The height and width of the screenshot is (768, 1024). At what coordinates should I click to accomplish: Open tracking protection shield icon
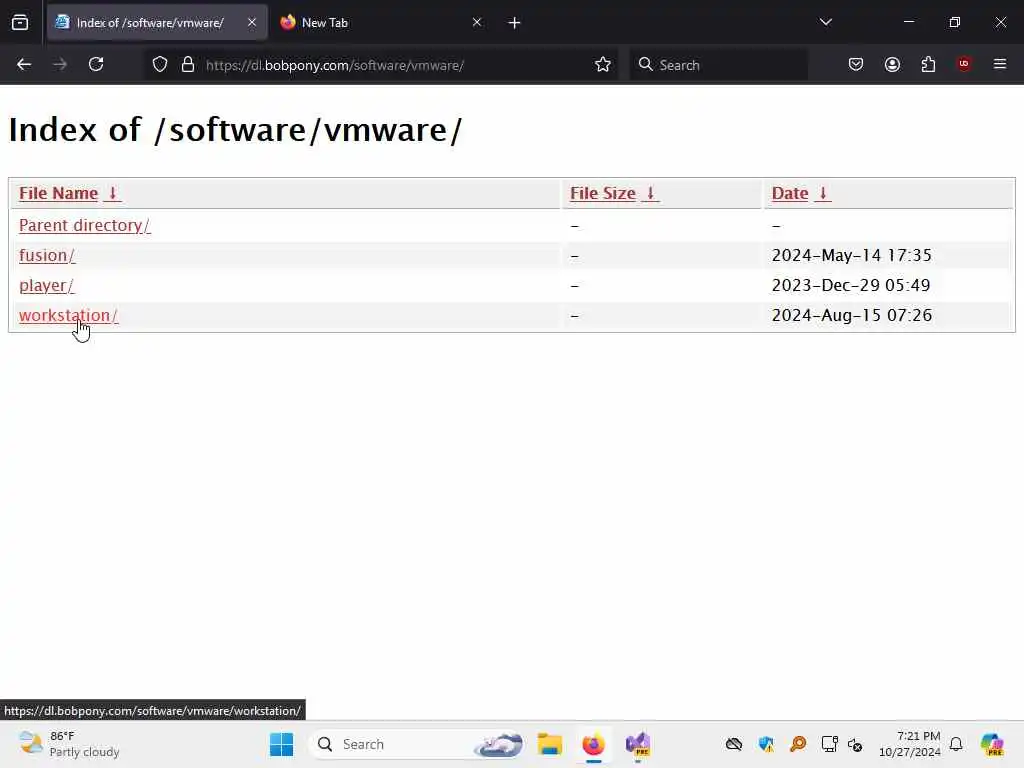coord(160,65)
